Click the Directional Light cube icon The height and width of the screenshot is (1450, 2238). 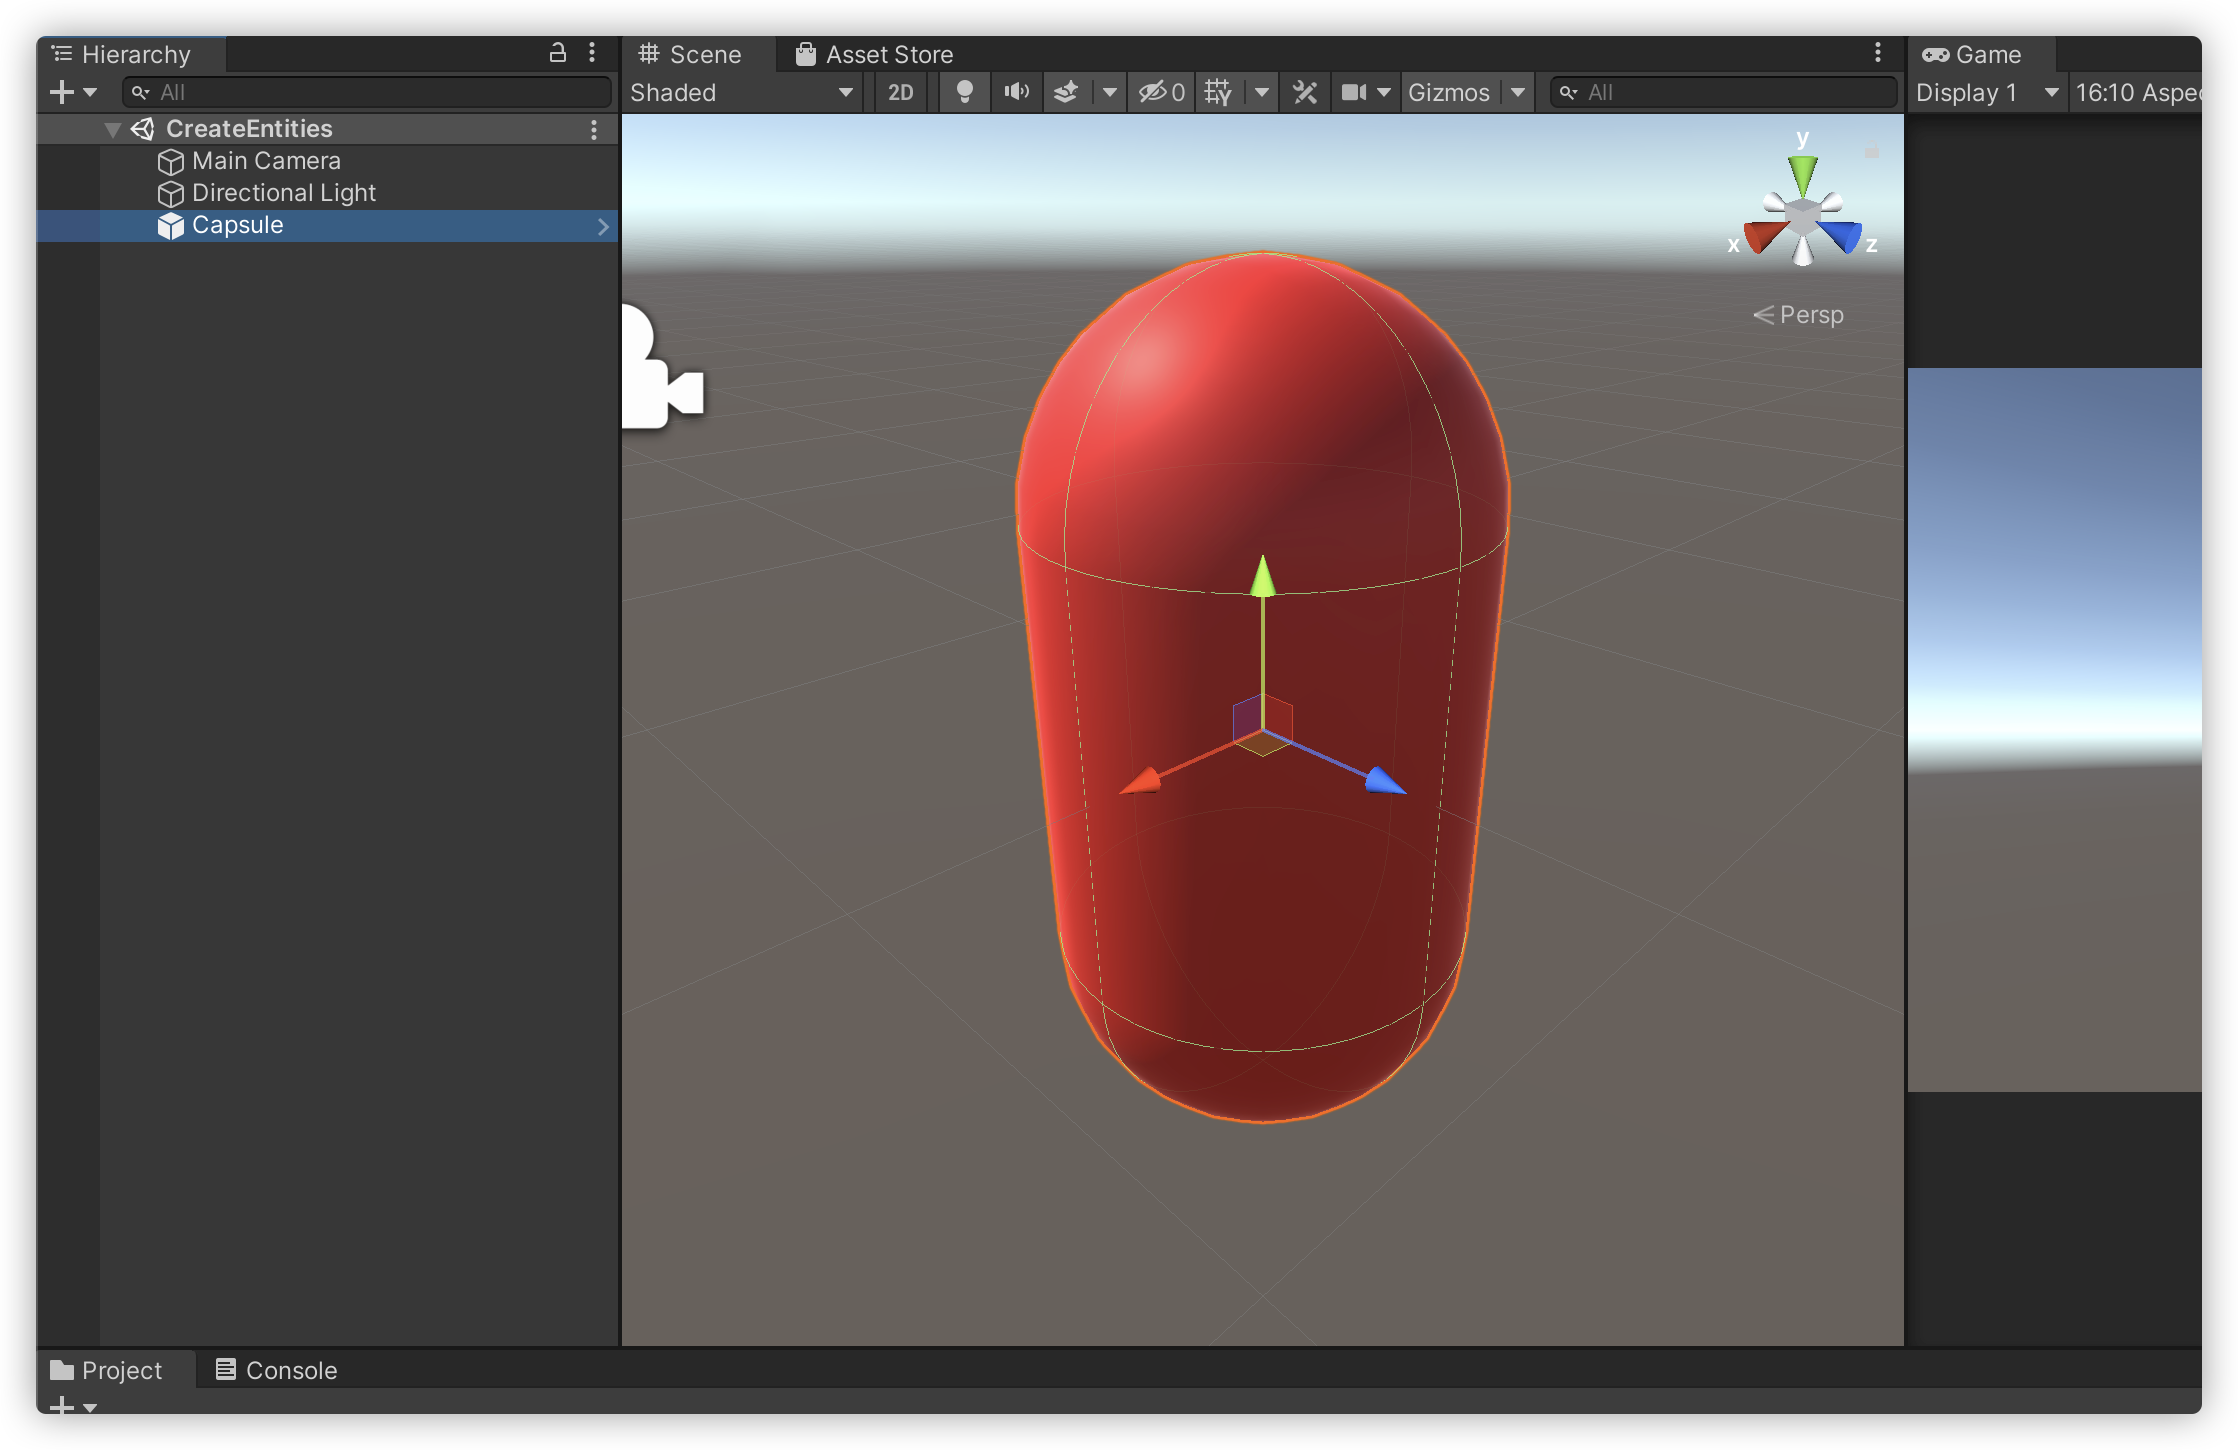point(171,193)
